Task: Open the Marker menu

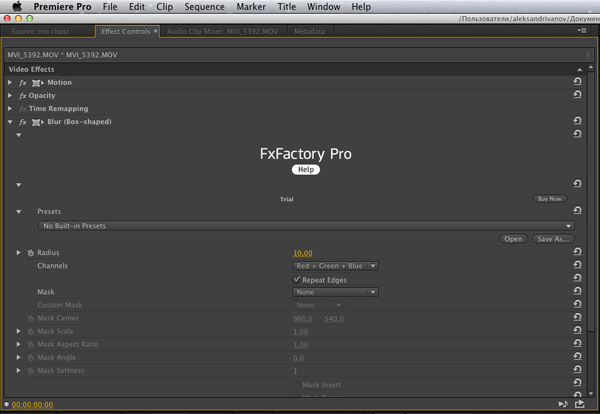Action: tap(251, 7)
